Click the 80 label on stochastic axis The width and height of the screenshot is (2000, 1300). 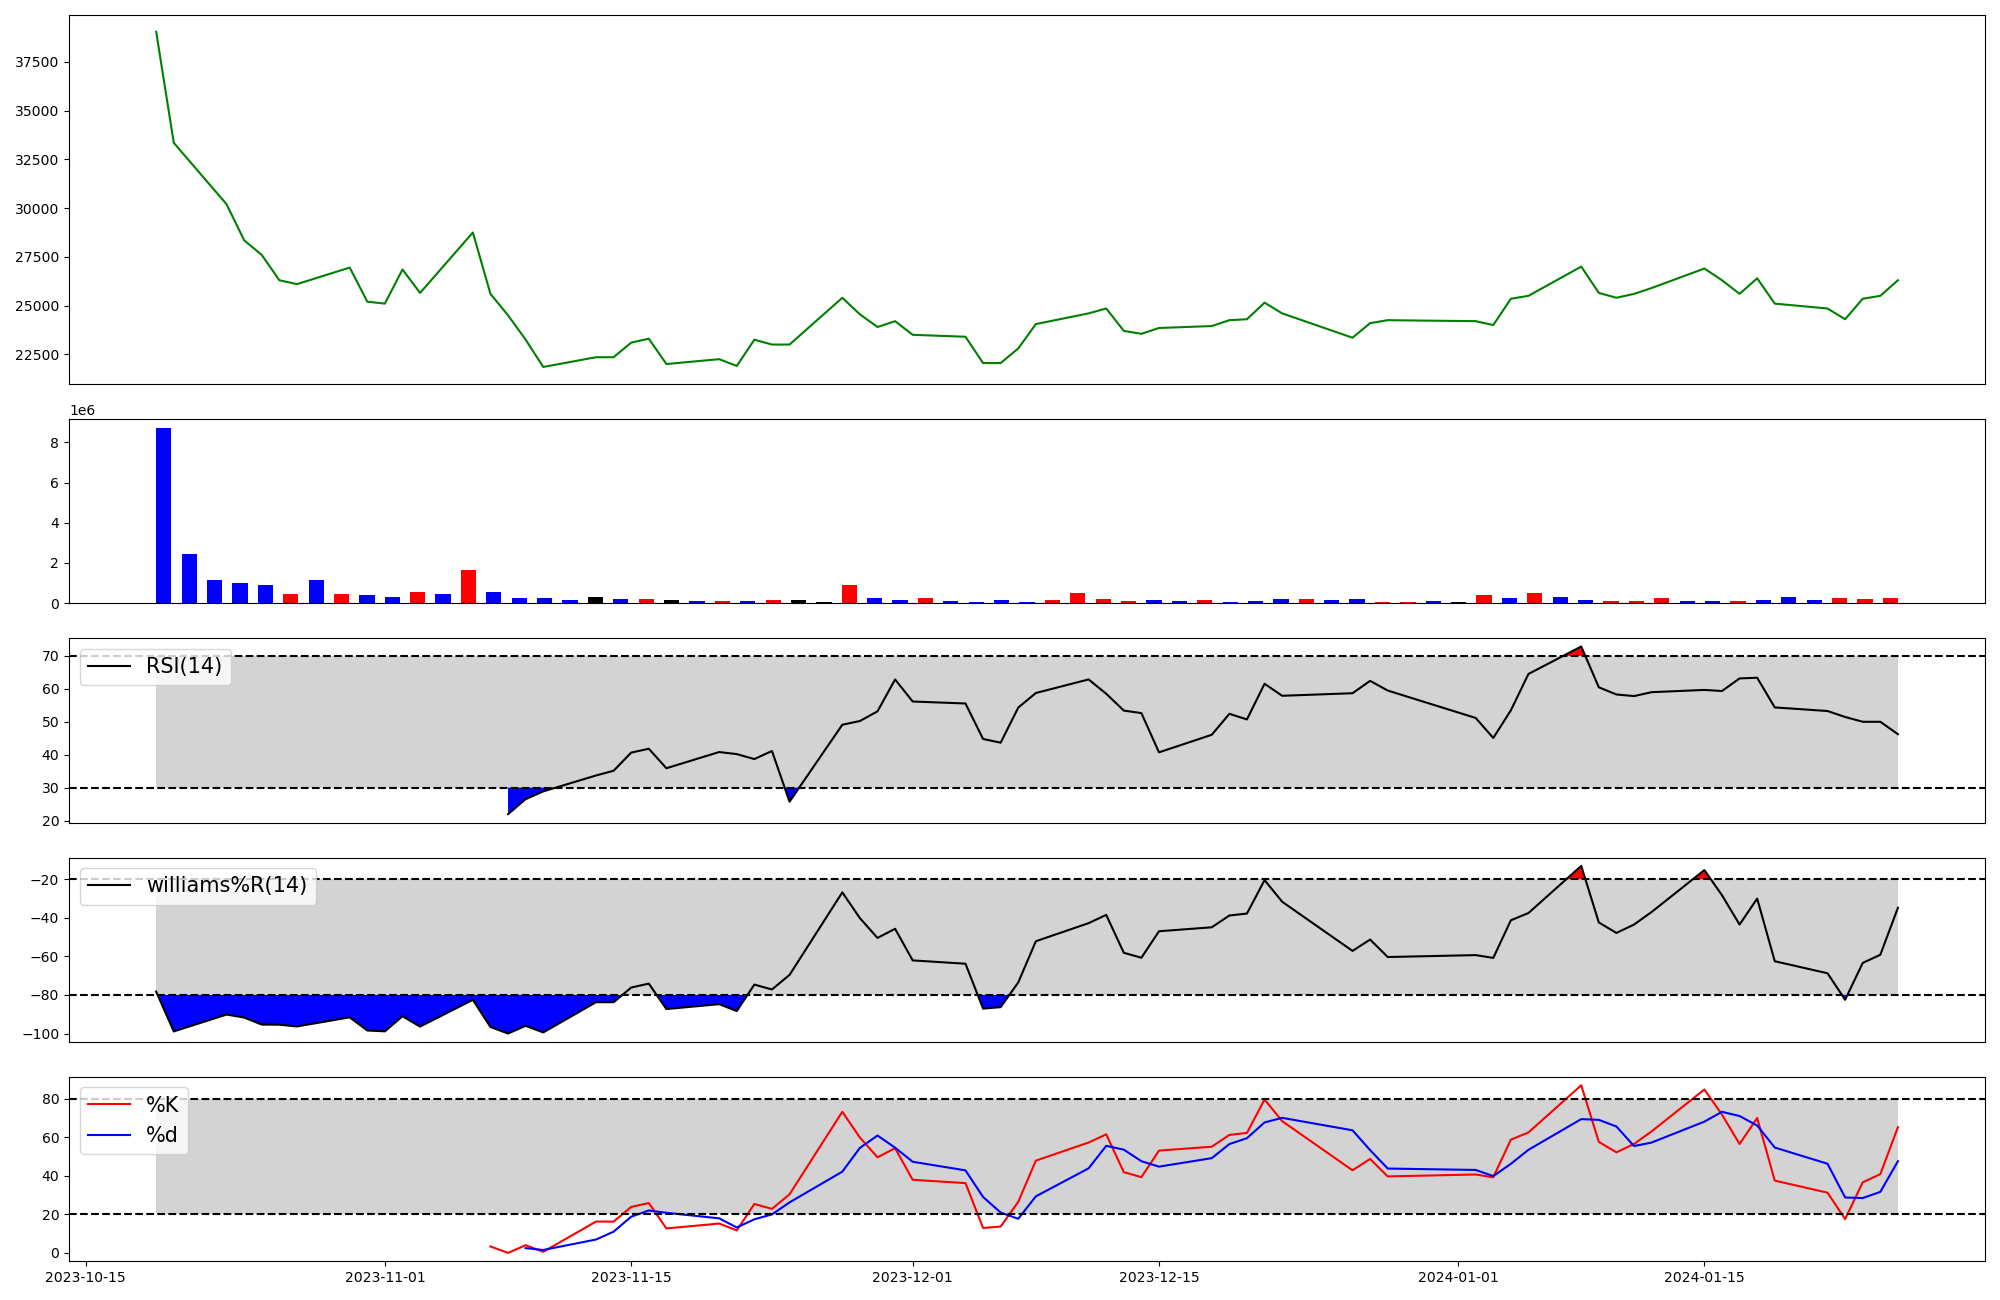50,1099
